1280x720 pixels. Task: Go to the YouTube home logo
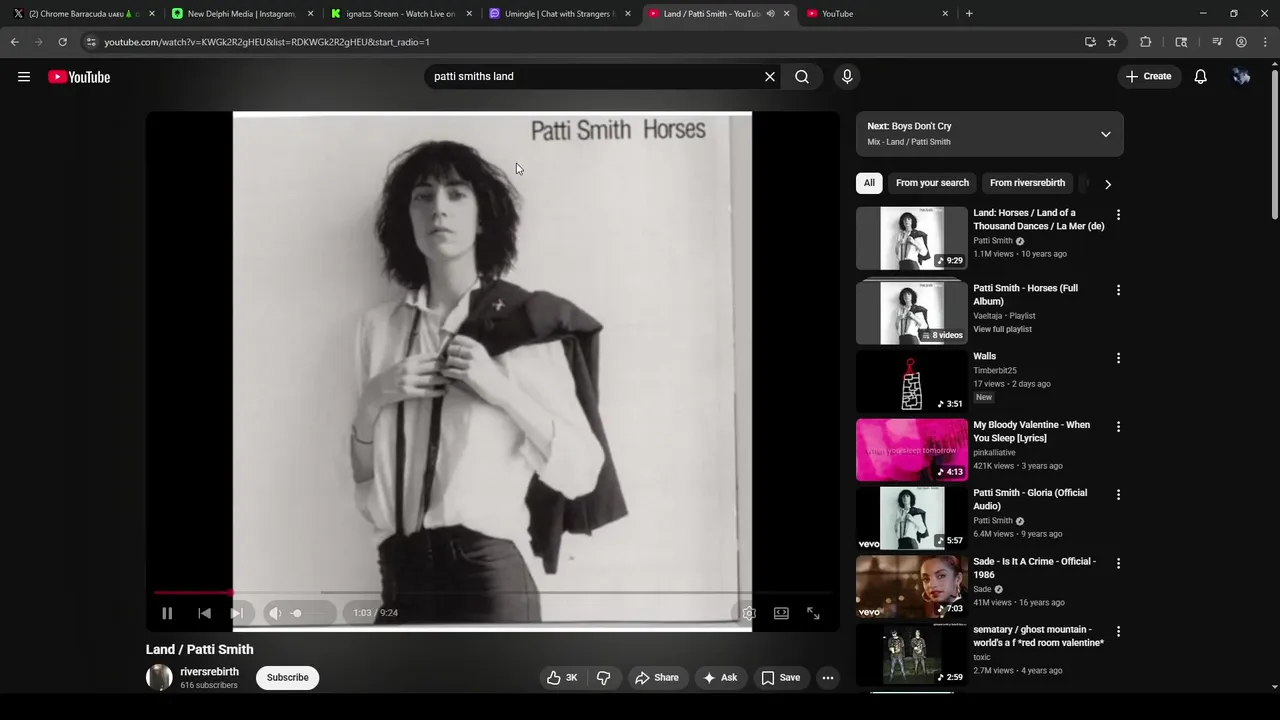[79, 77]
